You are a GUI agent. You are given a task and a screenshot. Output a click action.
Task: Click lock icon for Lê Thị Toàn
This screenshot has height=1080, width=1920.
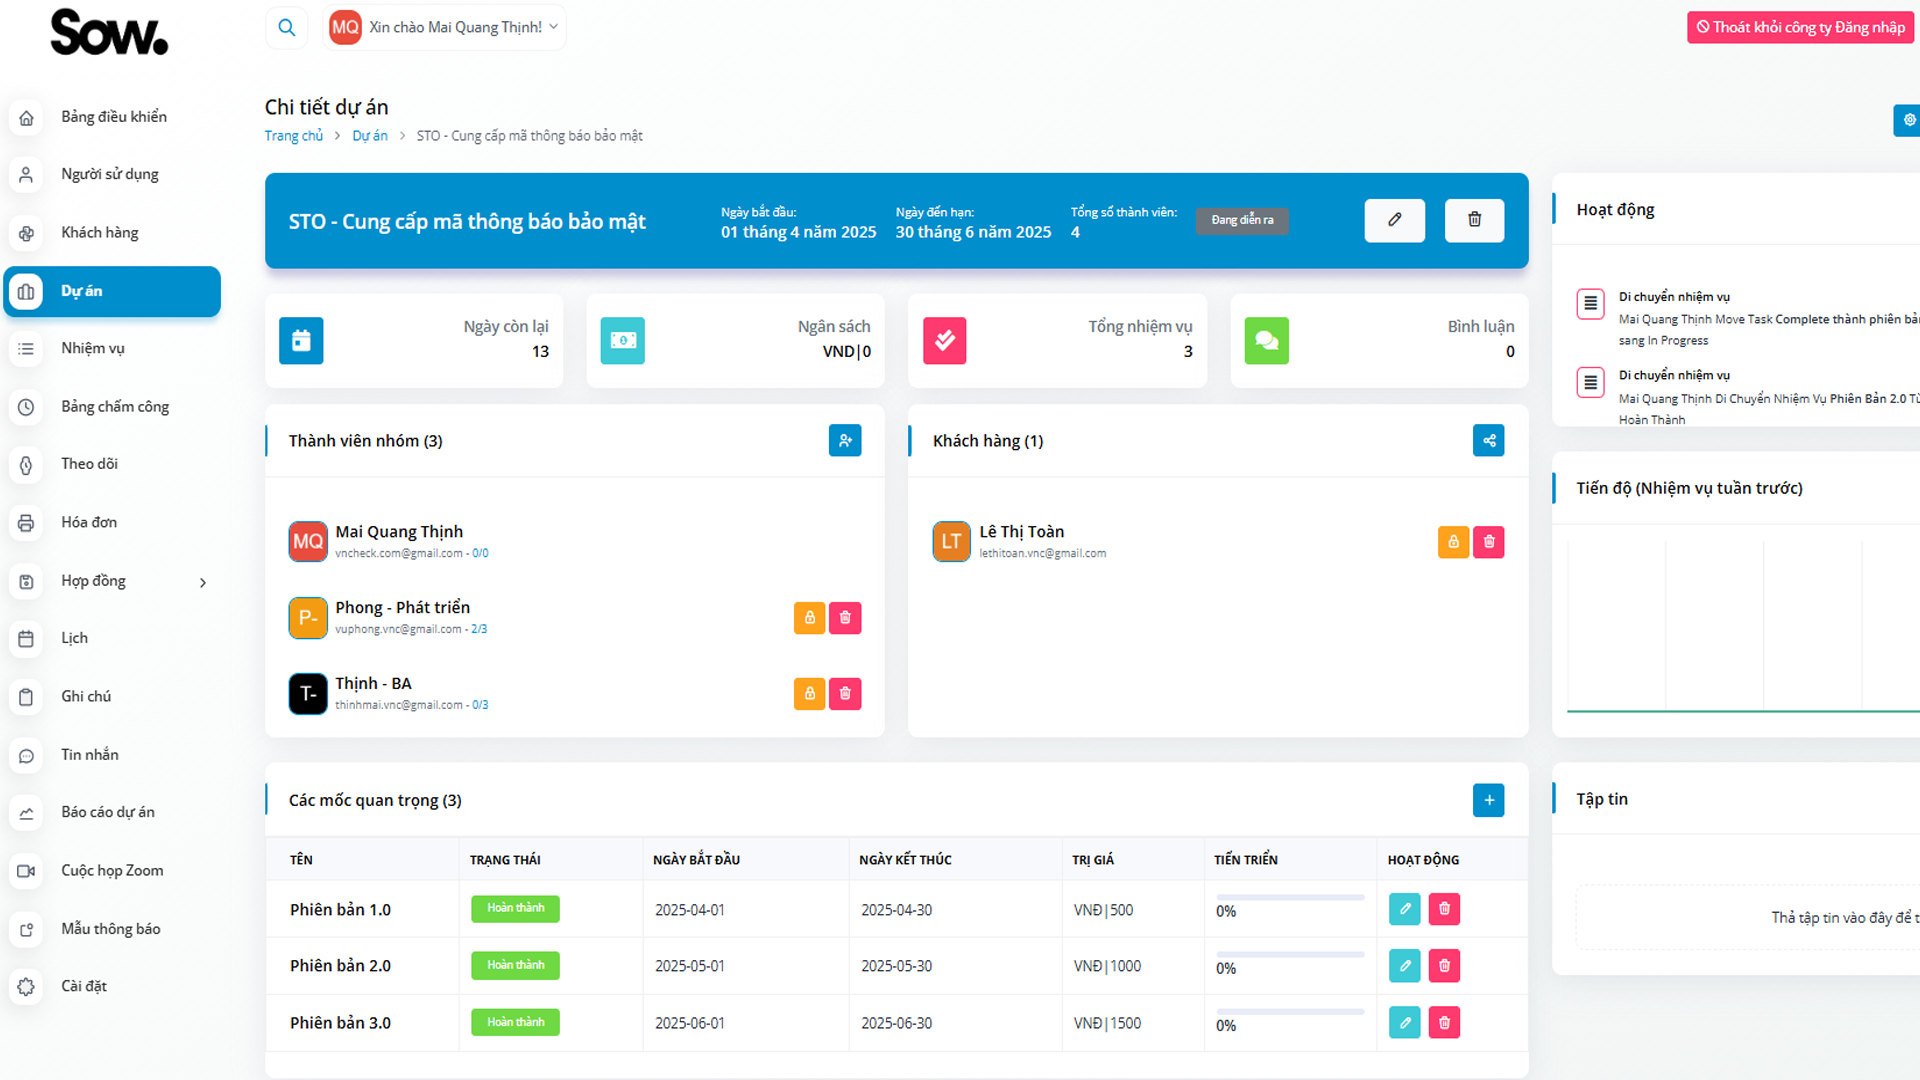pyautogui.click(x=1453, y=542)
